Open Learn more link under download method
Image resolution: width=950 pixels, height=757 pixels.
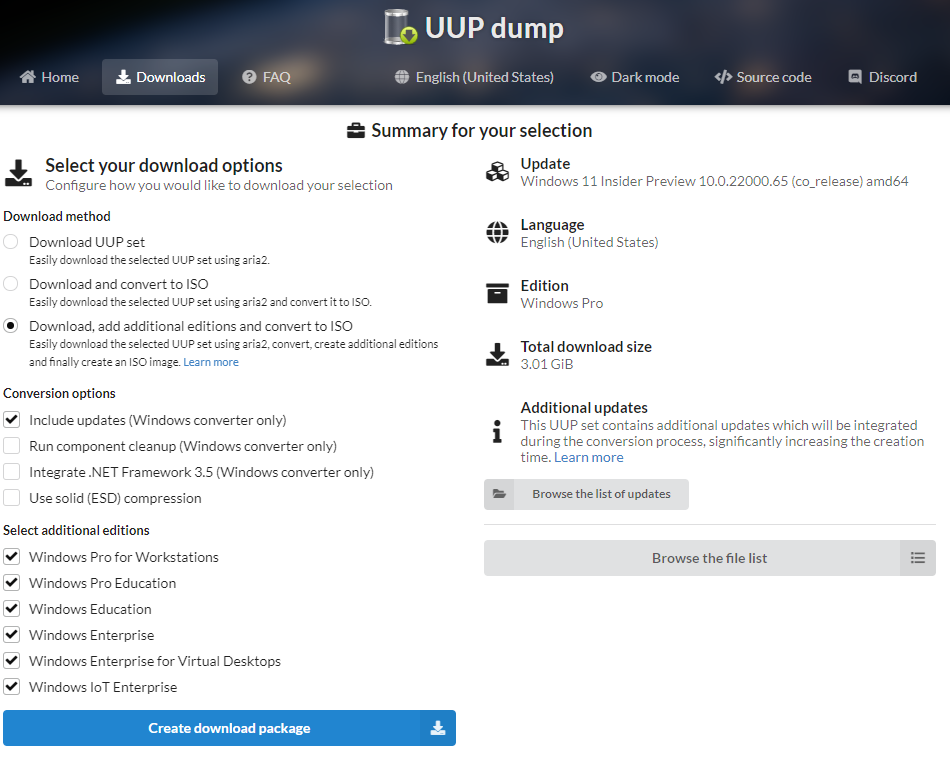click(x=211, y=362)
